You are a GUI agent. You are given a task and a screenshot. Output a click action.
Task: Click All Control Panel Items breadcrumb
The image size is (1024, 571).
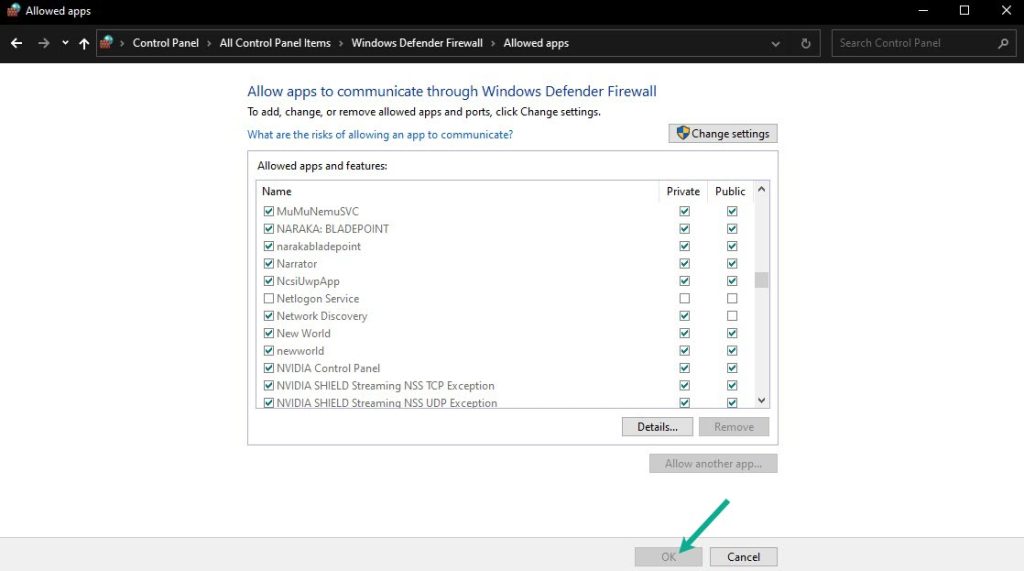[x=275, y=43]
